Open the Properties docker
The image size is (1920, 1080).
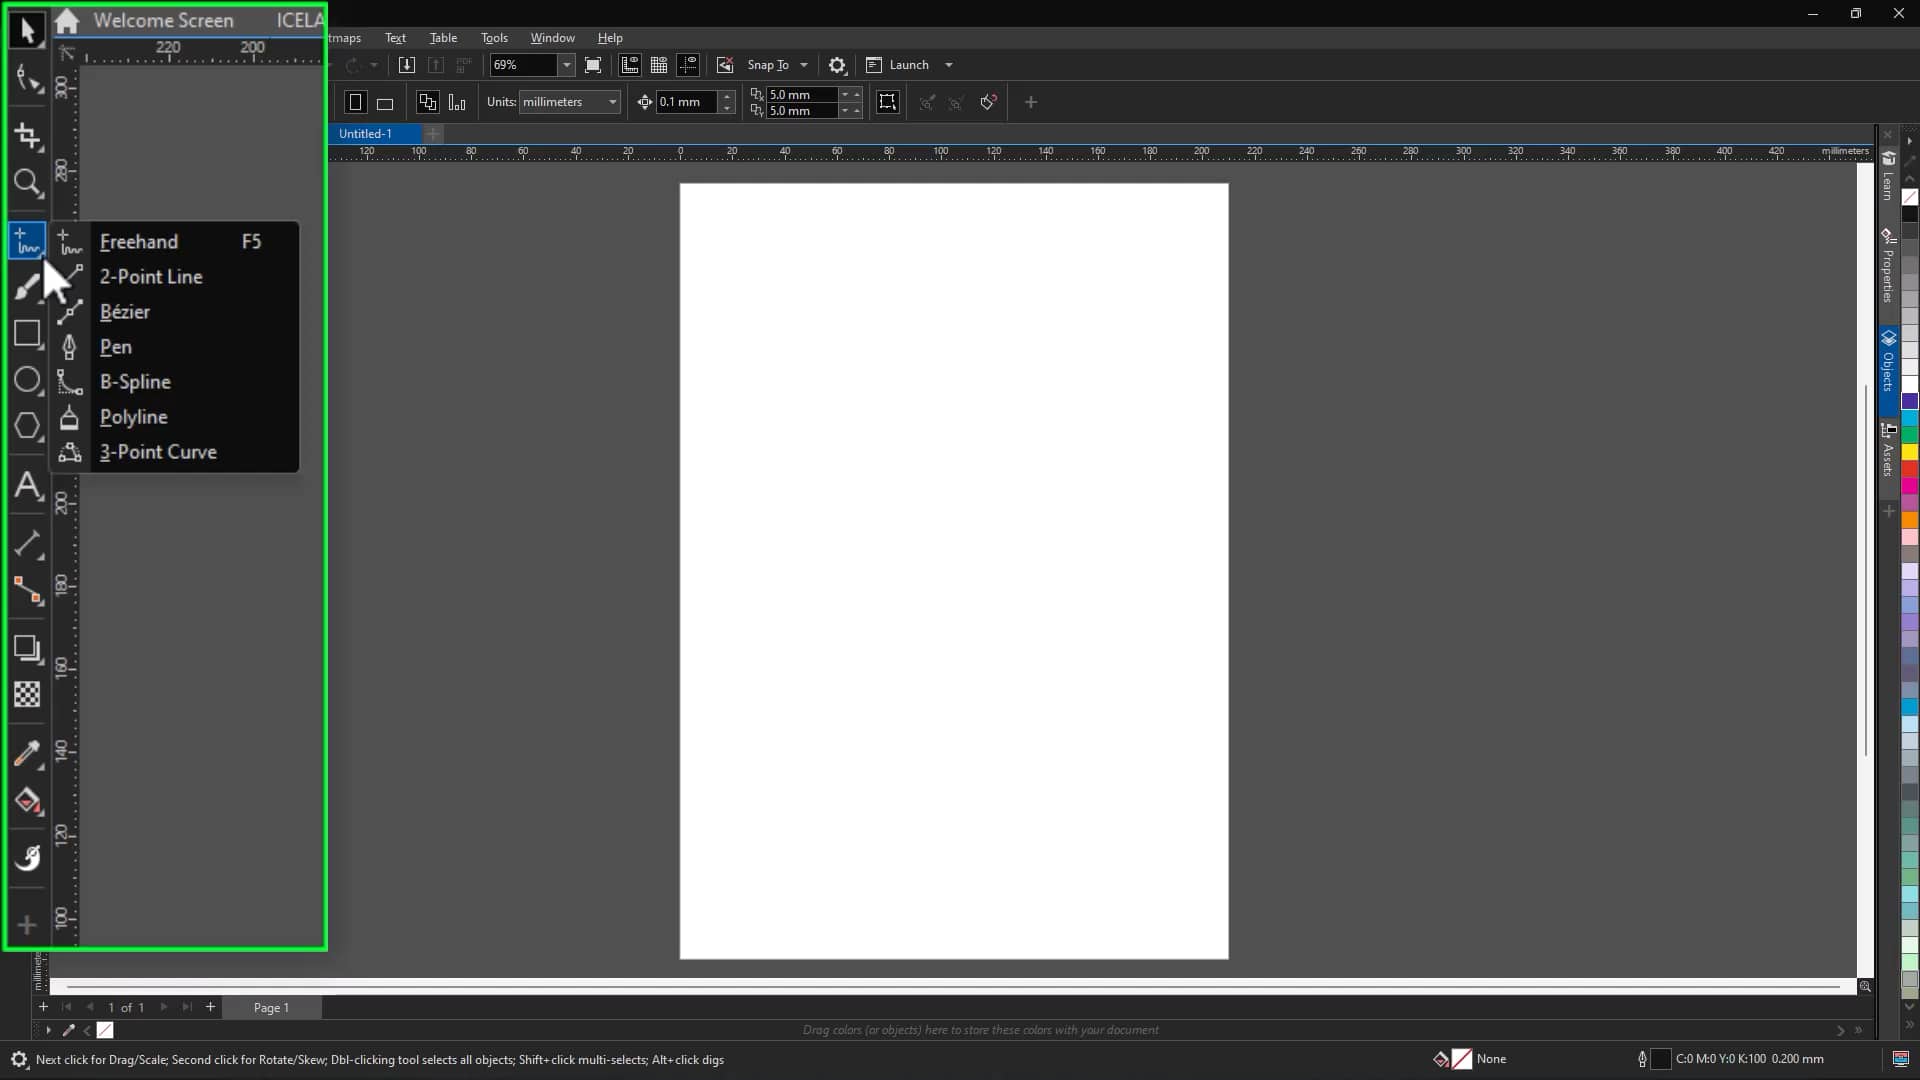[x=1888, y=260]
